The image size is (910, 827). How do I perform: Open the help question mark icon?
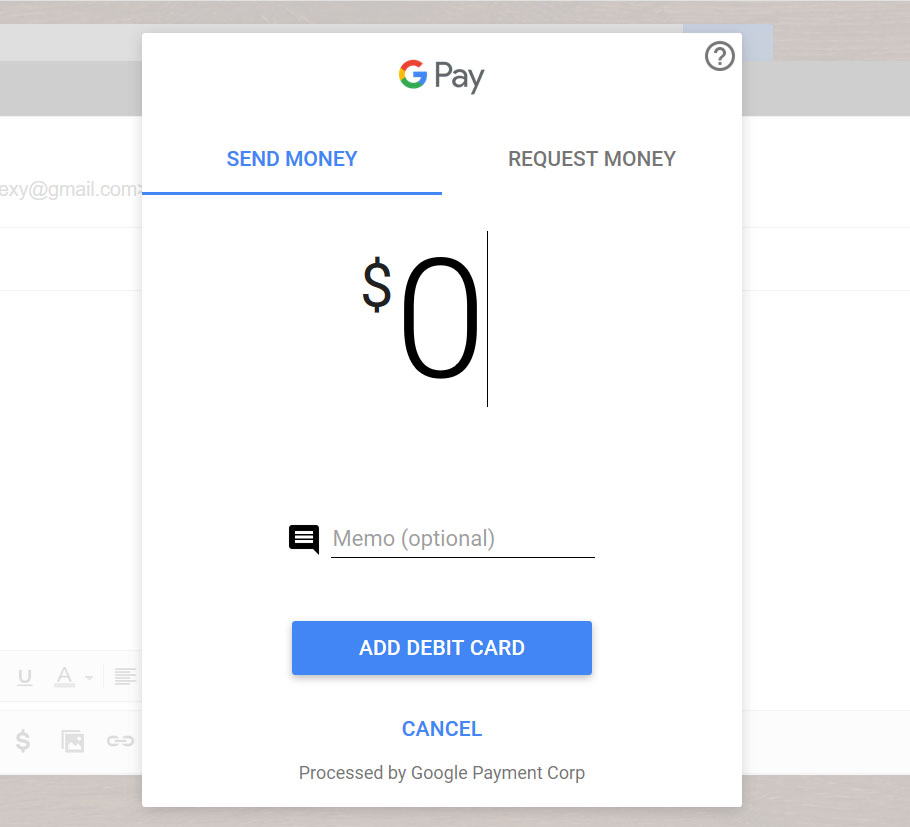(x=720, y=56)
